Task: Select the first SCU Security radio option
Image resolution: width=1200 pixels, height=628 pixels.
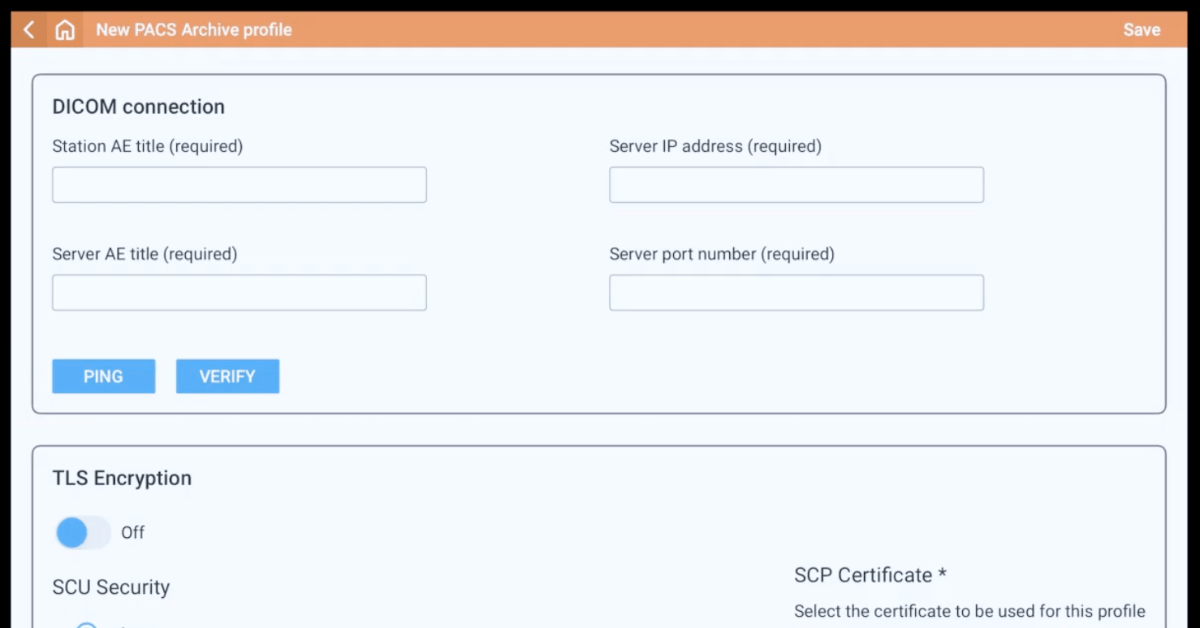Action: point(86,624)
